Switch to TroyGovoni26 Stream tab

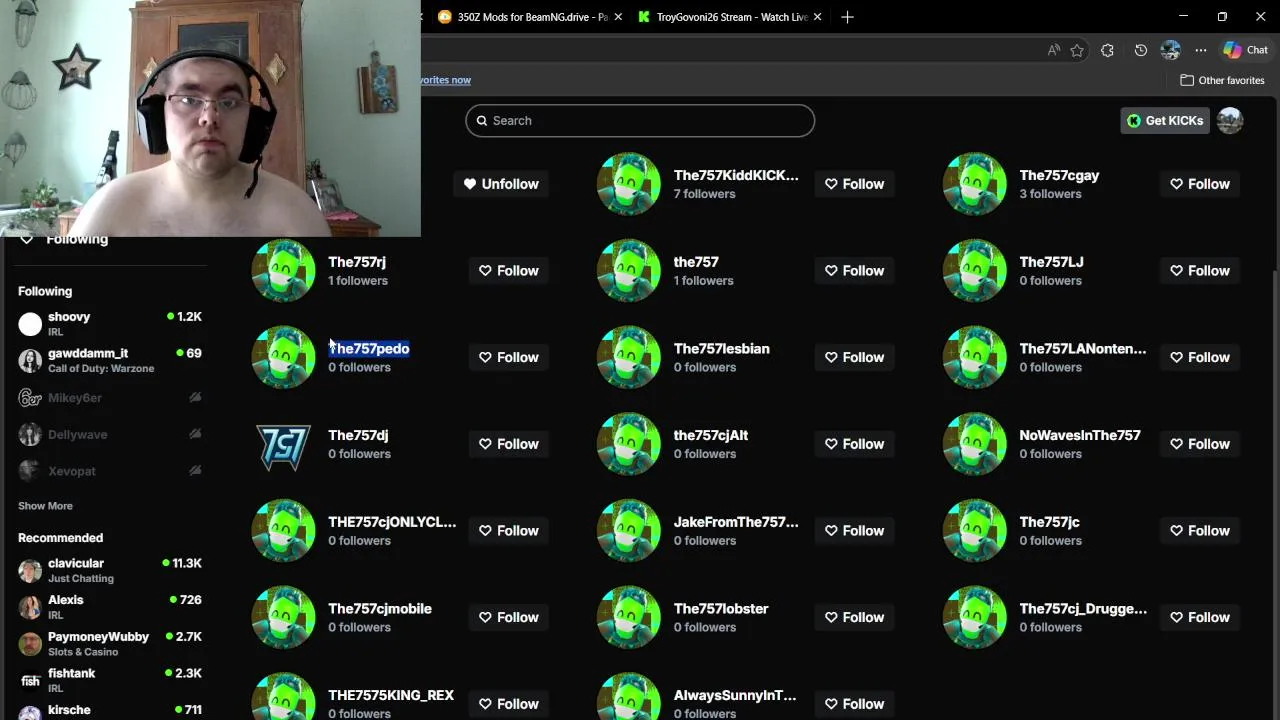[x=729, y=17]
